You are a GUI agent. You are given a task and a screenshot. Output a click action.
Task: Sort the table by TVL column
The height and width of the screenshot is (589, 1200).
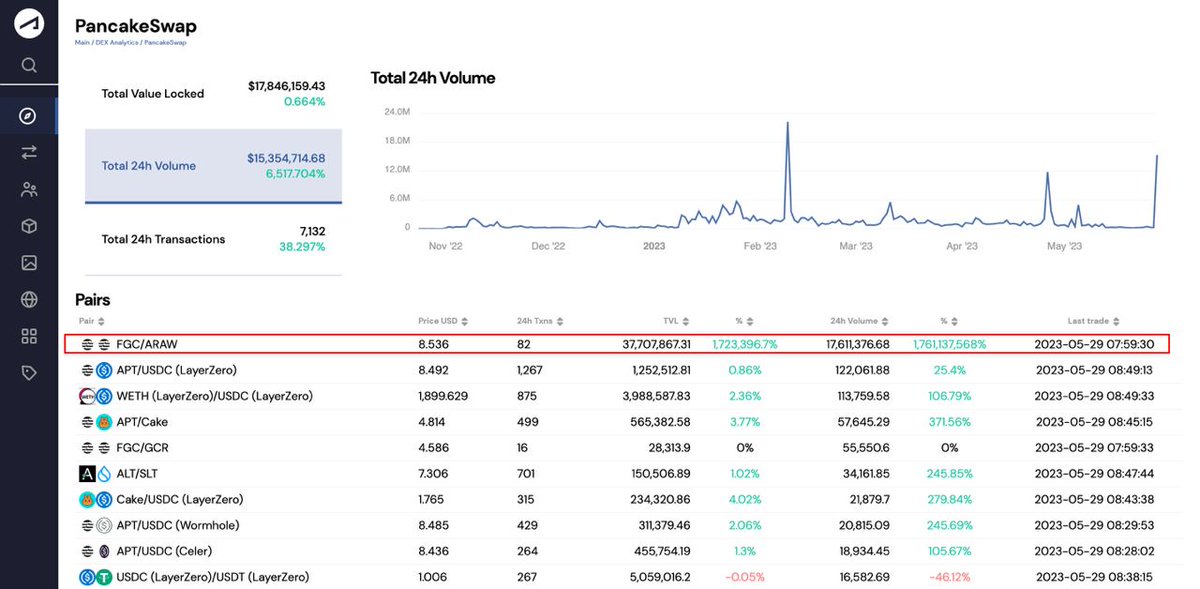pos(676,321)
